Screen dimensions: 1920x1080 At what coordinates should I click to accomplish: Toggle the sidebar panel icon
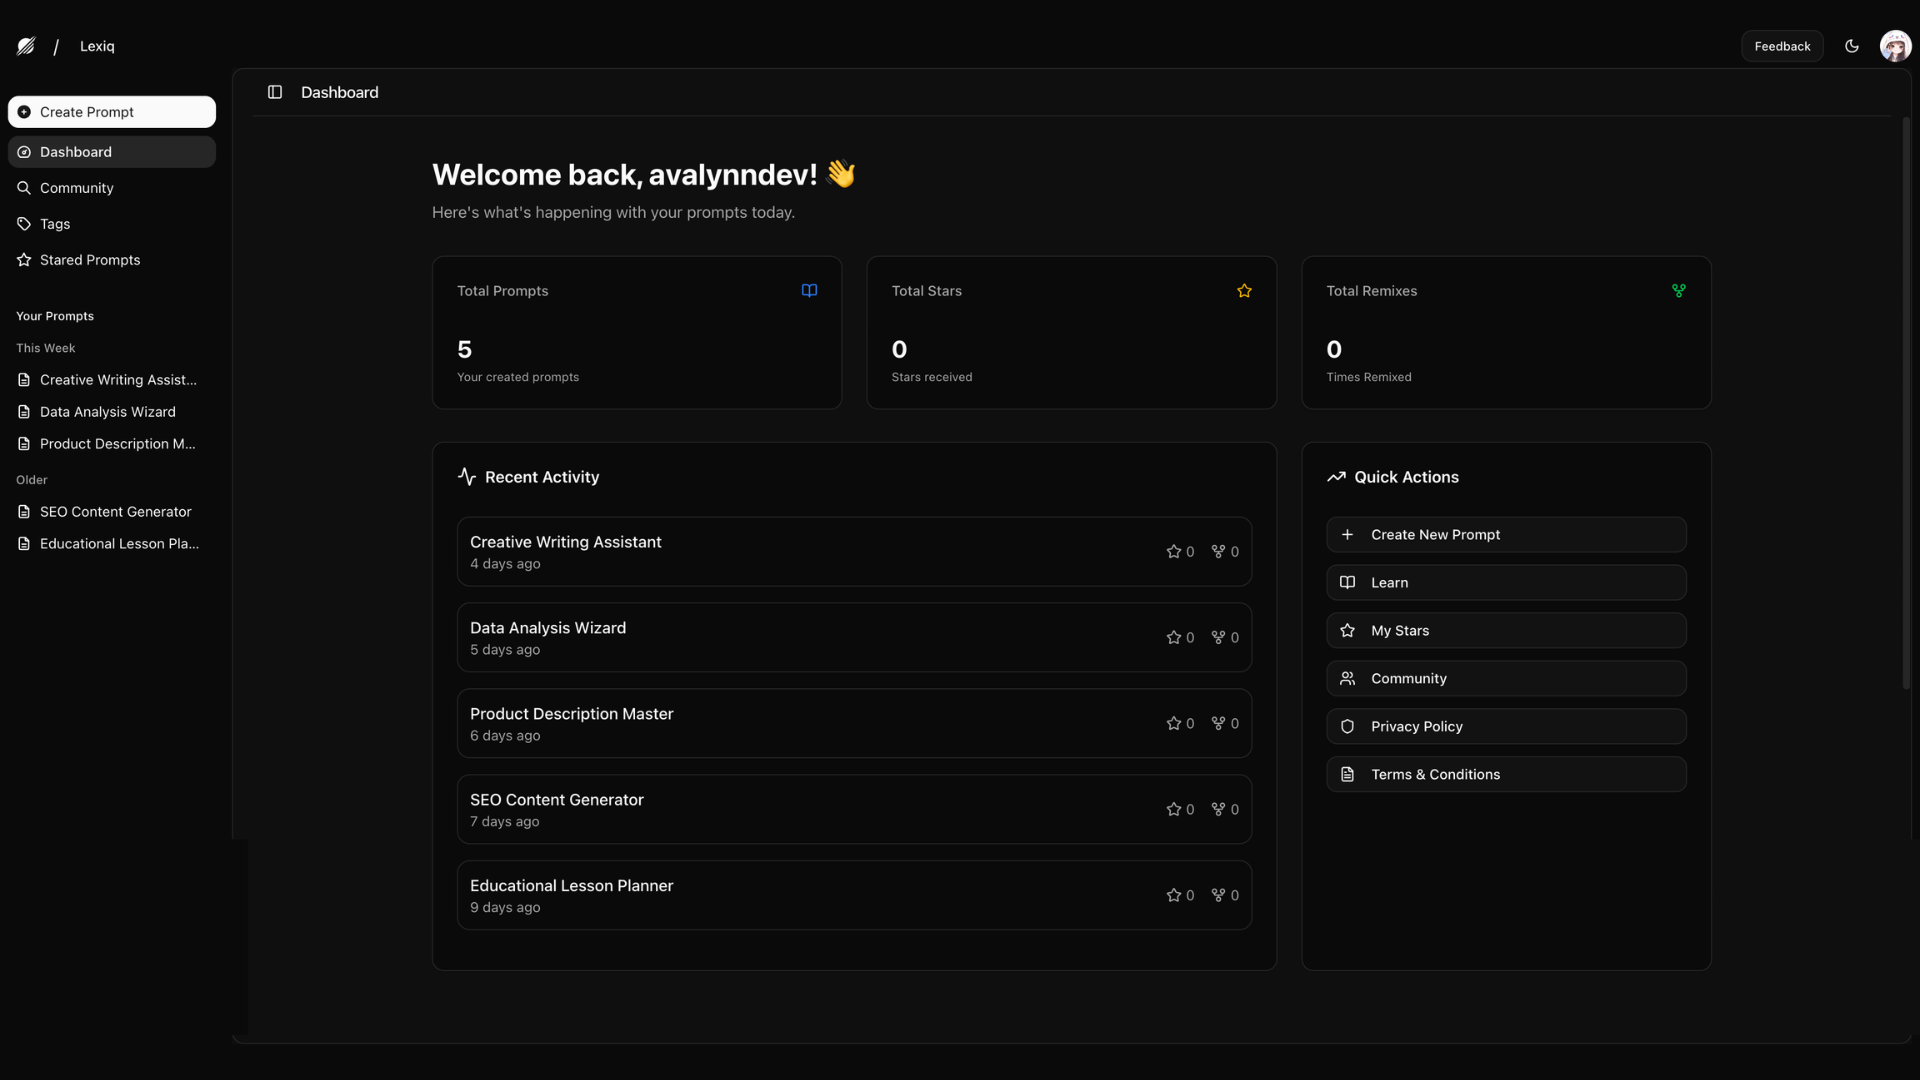click(275, 92)
